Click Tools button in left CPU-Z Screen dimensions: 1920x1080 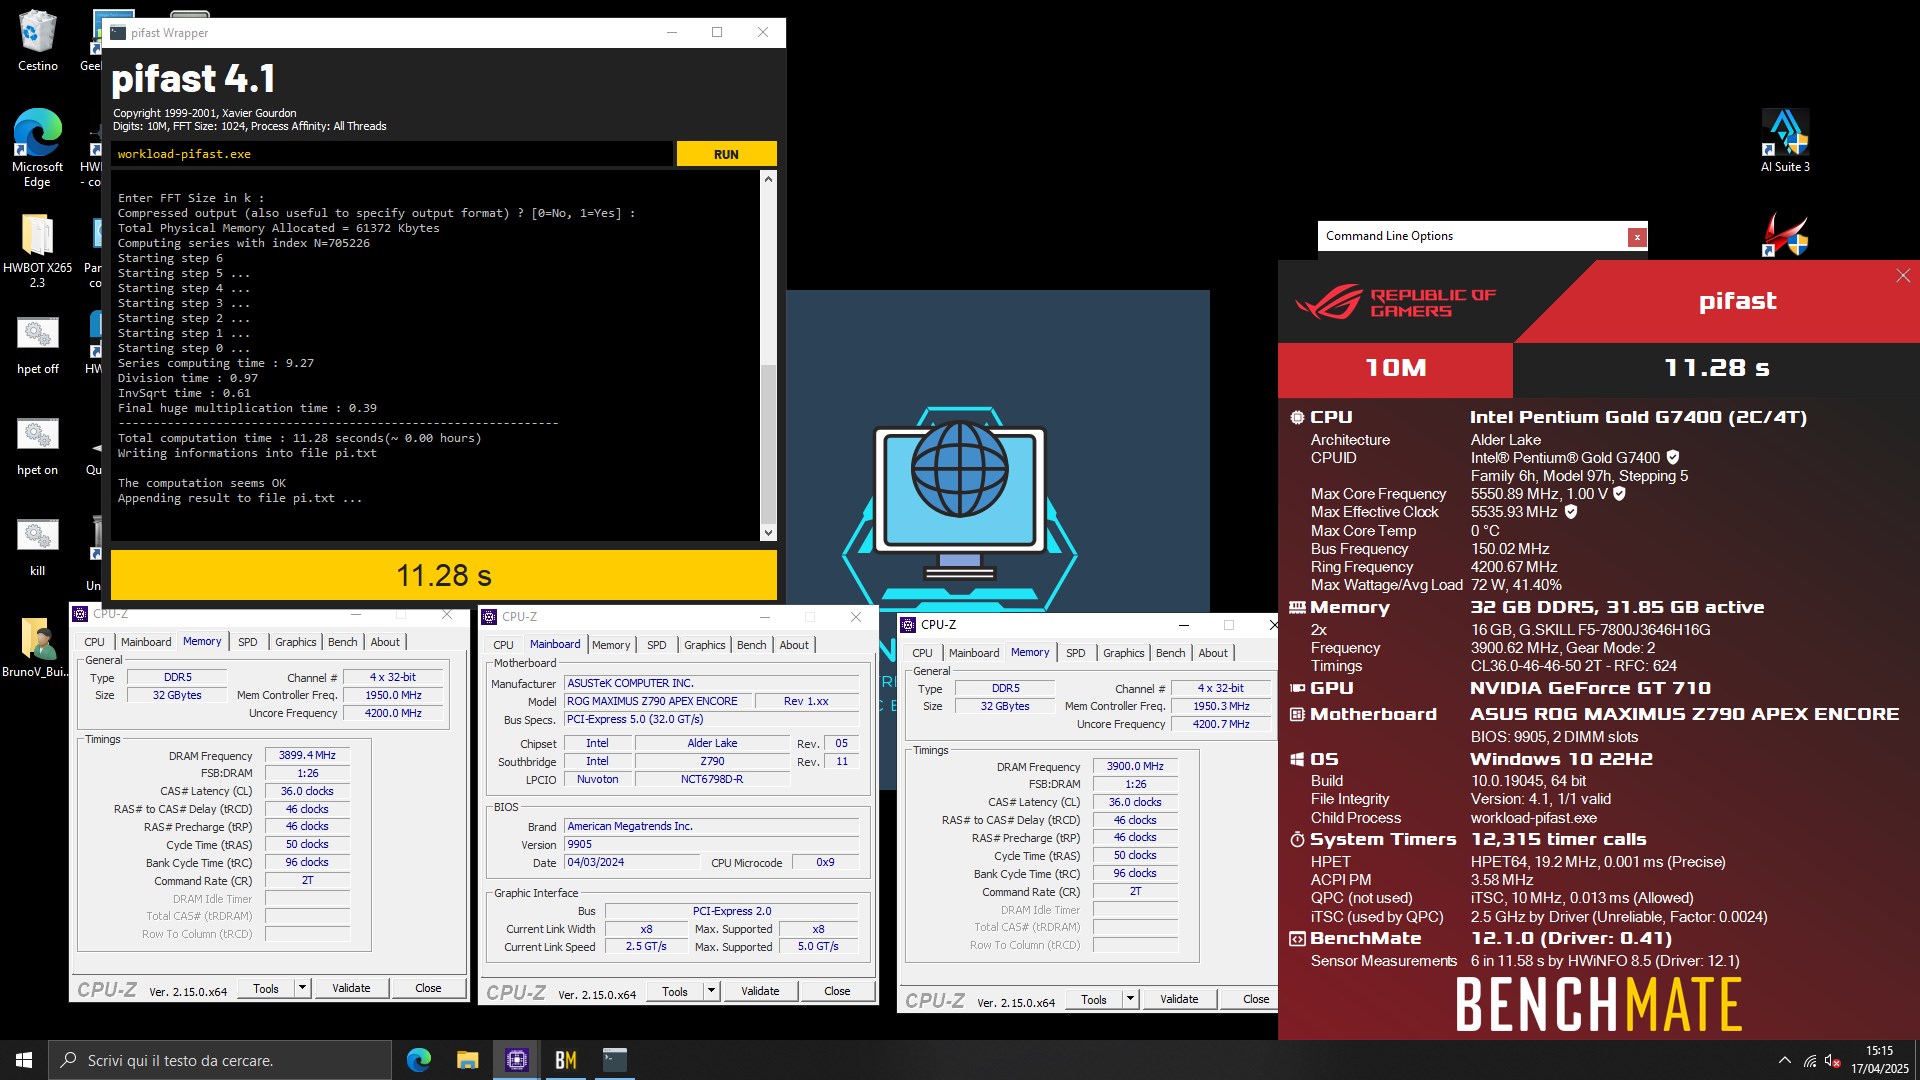pos(266,988)
